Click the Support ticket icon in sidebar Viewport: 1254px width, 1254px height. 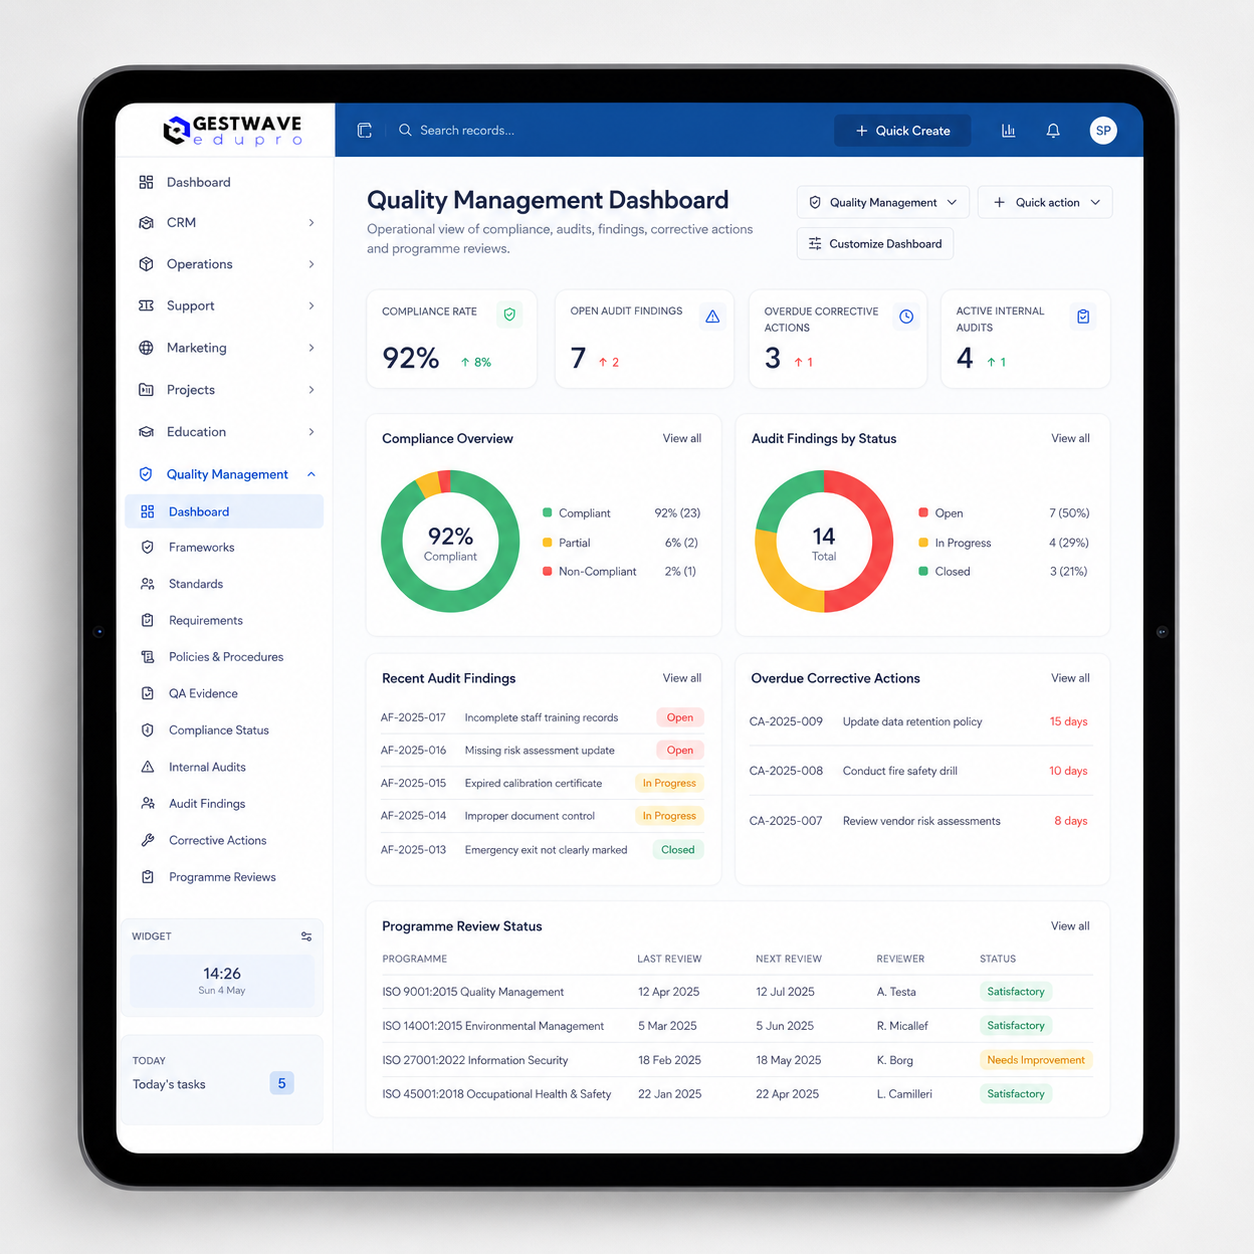point(146,306)
